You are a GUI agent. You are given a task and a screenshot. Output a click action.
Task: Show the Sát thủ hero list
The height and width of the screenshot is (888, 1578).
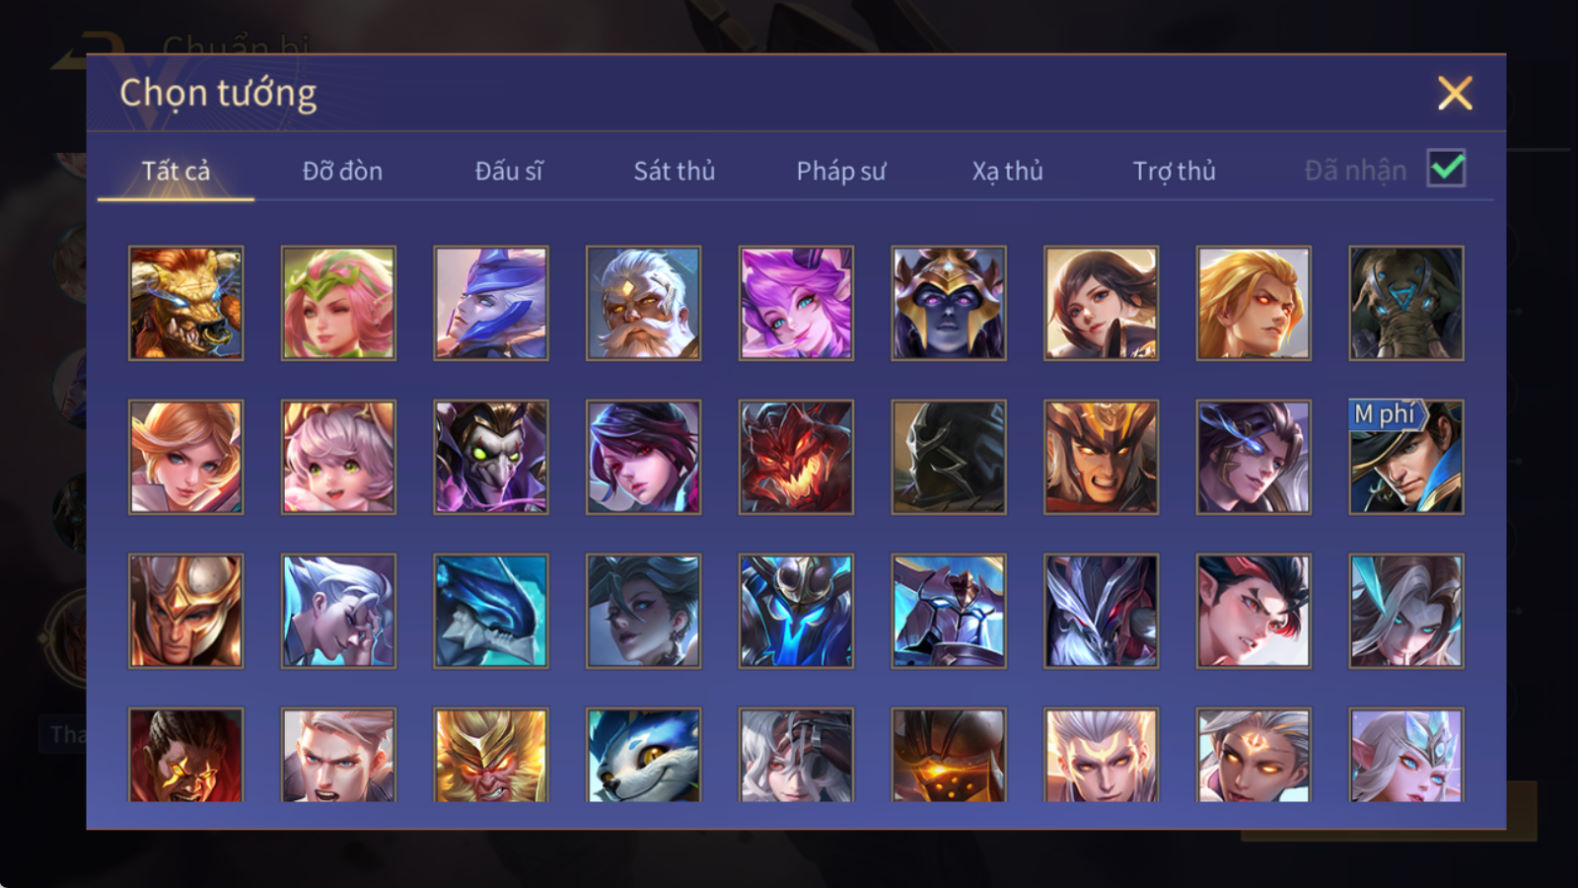pos(674,171)
